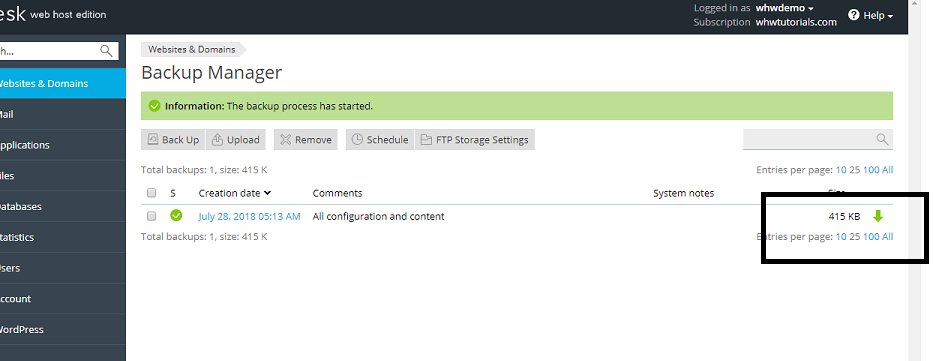Click the backup list search field
This screenshot has height=361, width=946.
pos(817,139)
